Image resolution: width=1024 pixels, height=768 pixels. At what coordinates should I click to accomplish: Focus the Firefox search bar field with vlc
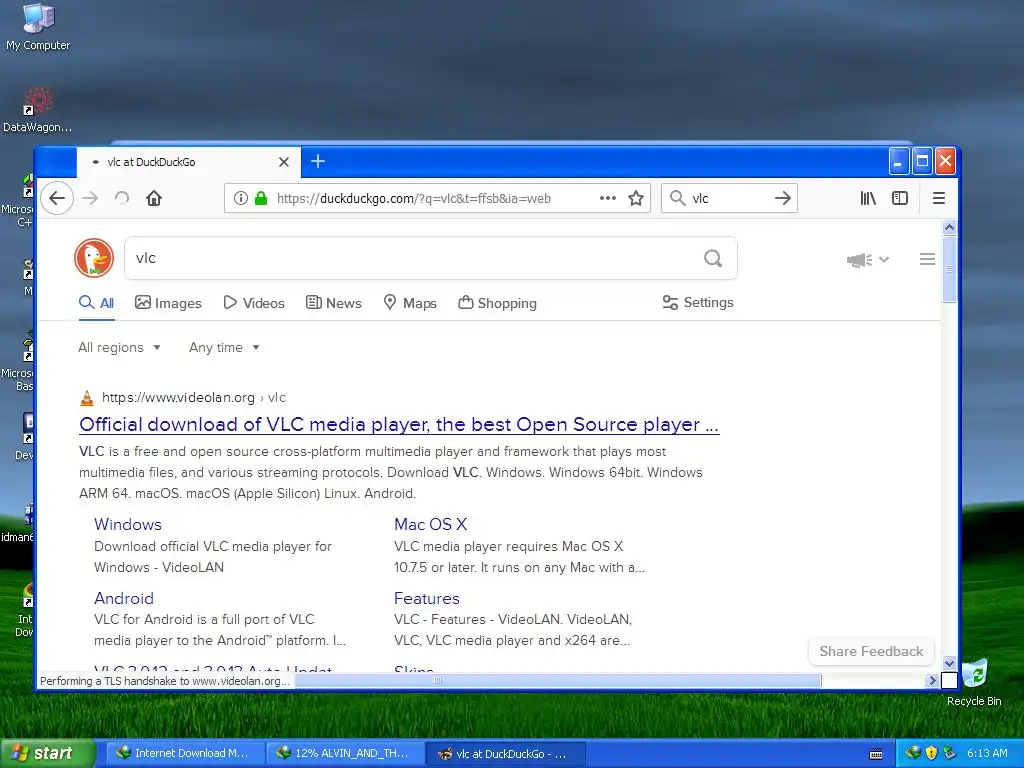(x=728, y=198)
